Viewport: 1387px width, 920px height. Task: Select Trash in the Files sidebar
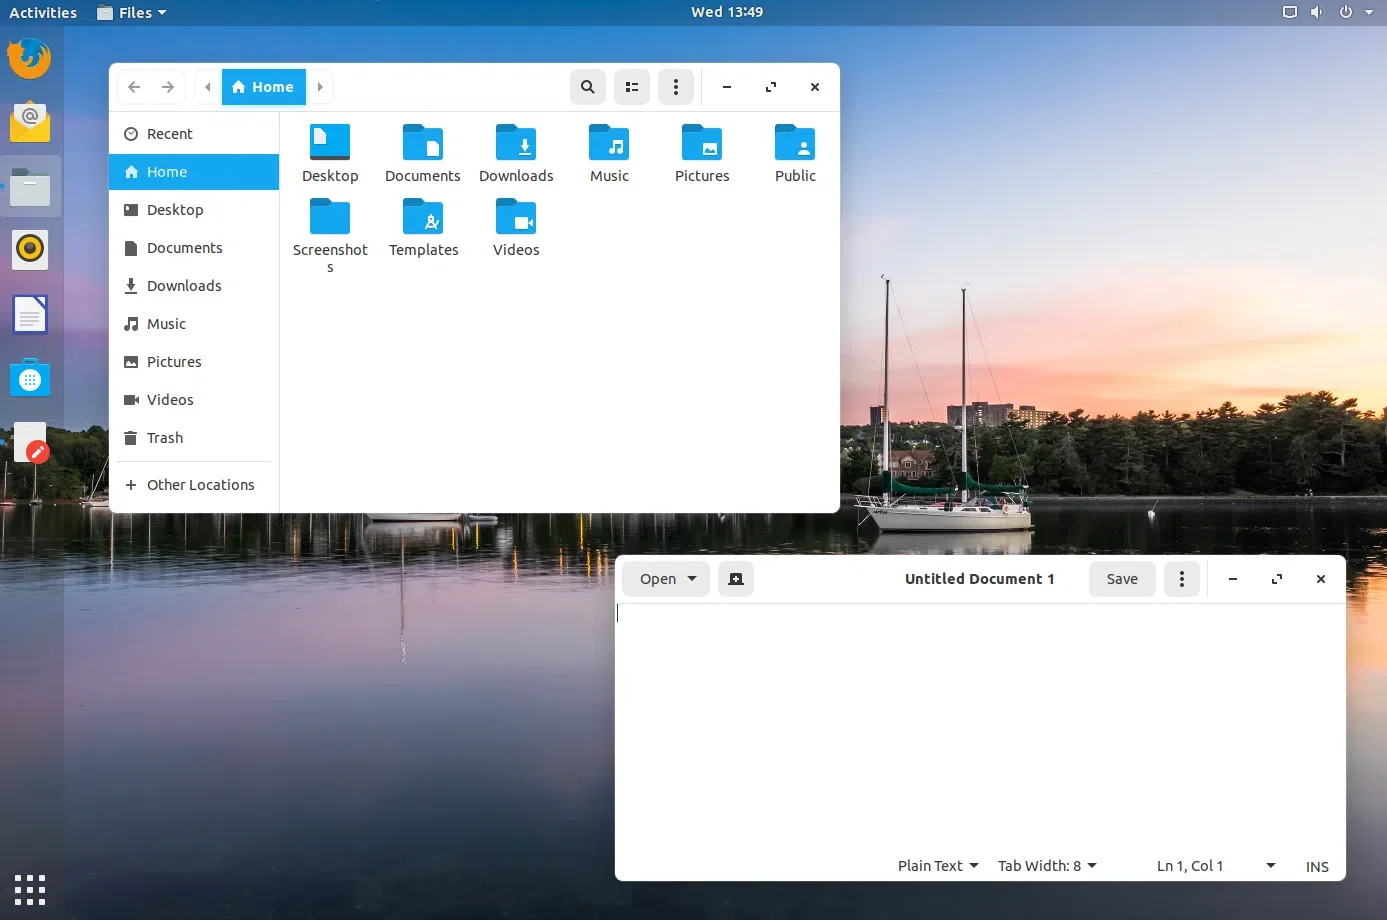click(165, 438)
